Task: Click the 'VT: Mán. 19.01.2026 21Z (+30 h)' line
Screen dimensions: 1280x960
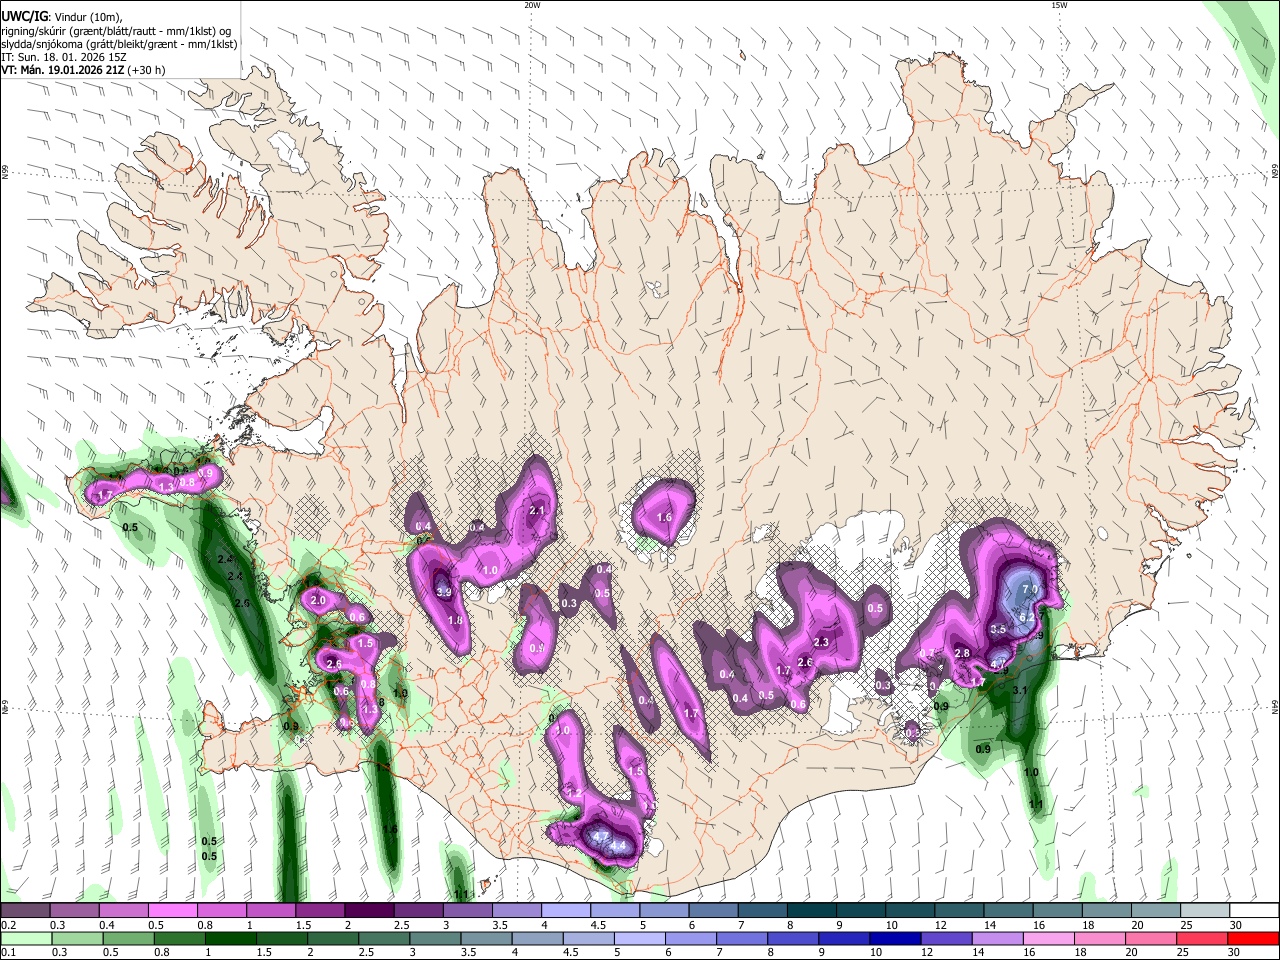Action: coord(84,70)
